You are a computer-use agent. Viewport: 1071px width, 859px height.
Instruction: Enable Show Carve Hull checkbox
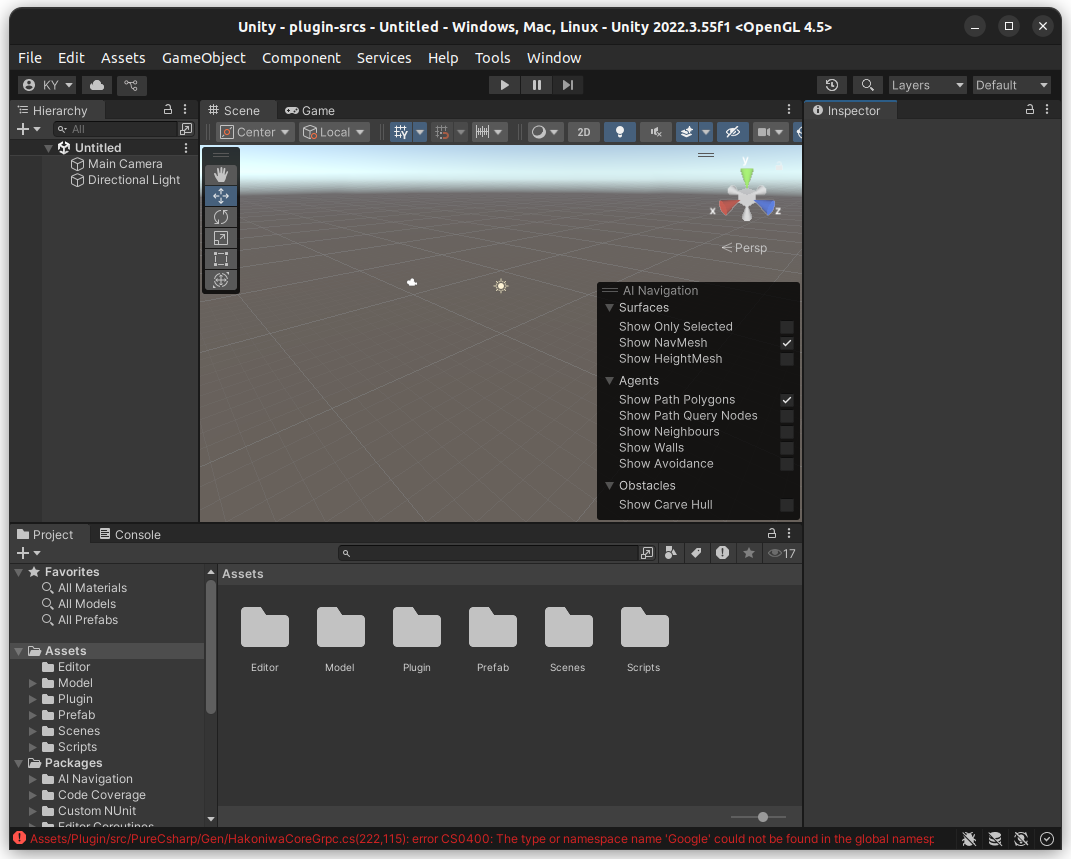tap(787, 505)
